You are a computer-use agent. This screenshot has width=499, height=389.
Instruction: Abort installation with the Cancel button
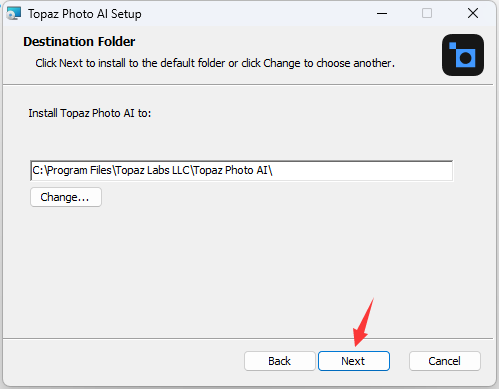(x=445, y=361)
